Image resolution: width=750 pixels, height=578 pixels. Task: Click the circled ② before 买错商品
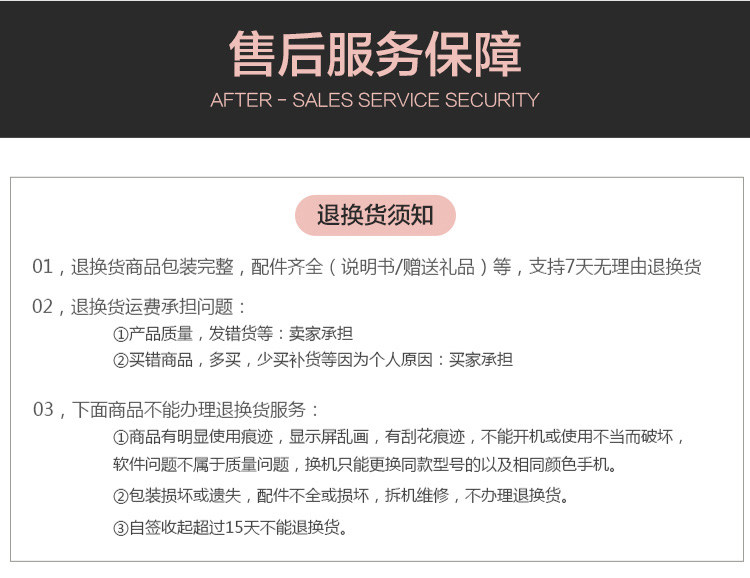tap(121, 360)
